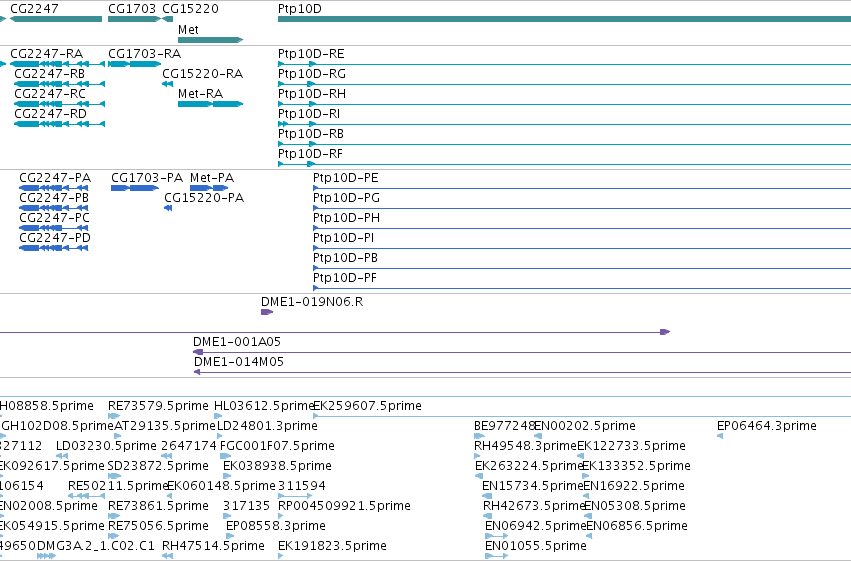851x561 pixels.
Task: Select the AT29135.5prime EST
Action: (x=118, y=436)
